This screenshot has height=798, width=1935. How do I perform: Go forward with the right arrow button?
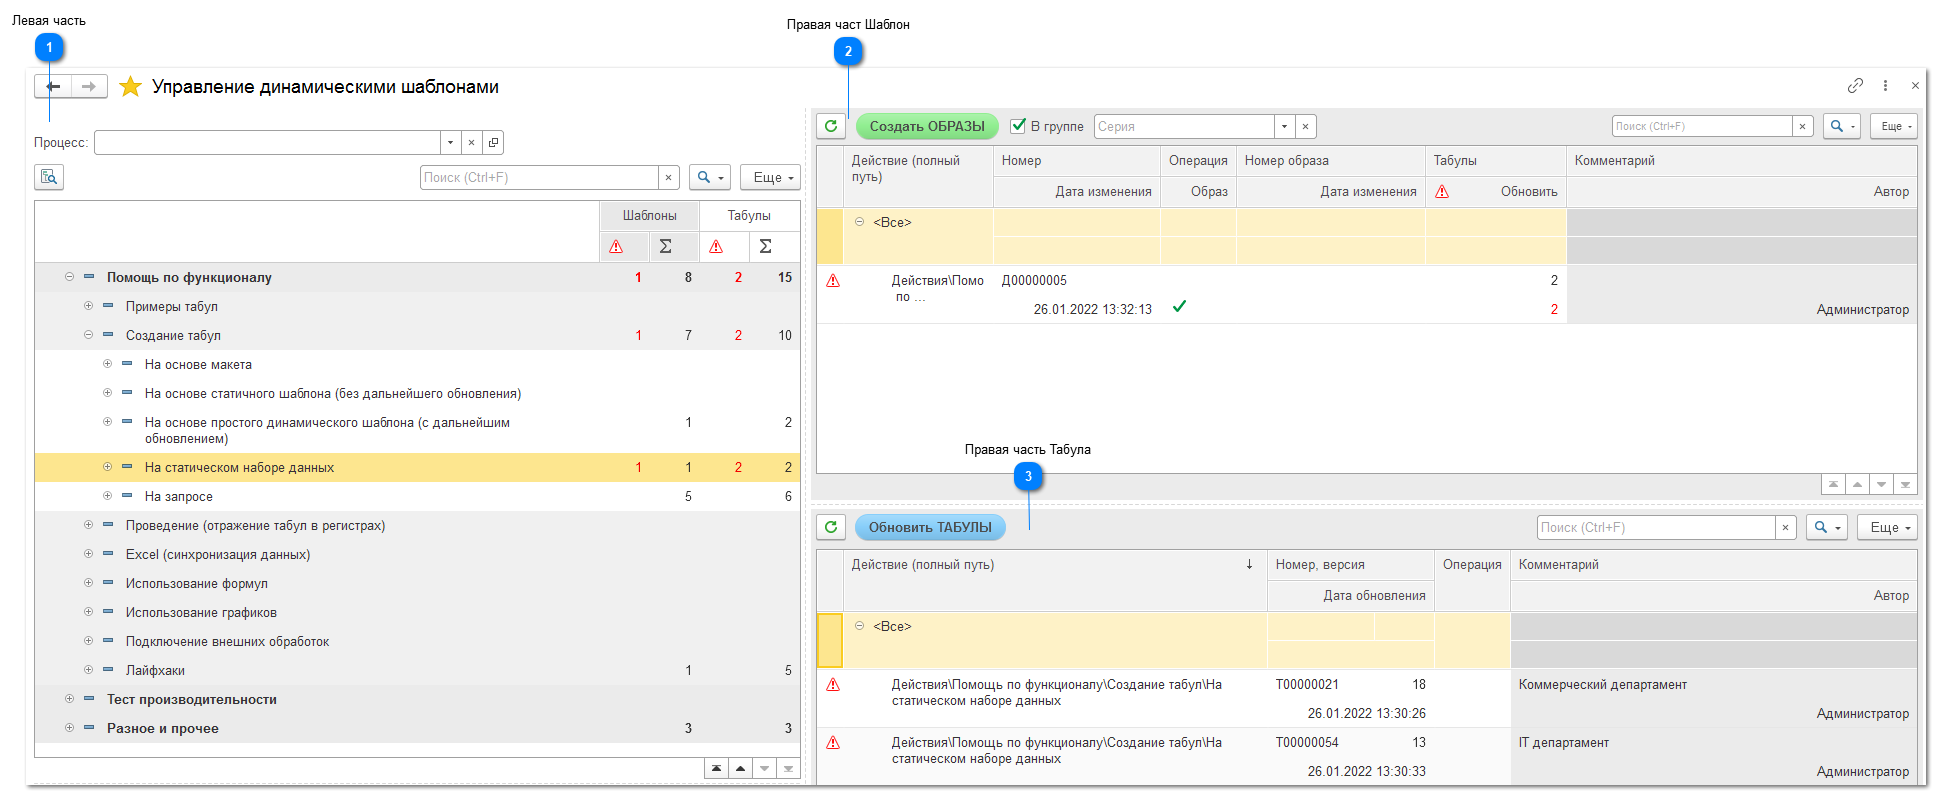(x=89, y=87)
